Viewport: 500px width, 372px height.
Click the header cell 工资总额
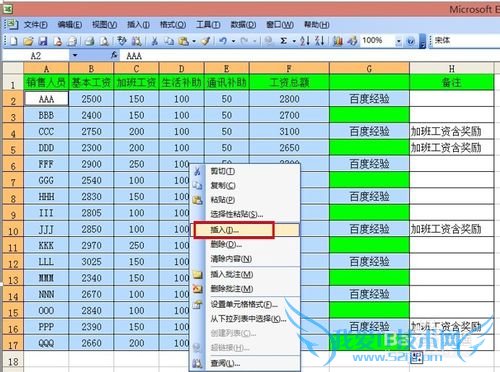click(x=289, y=82)
